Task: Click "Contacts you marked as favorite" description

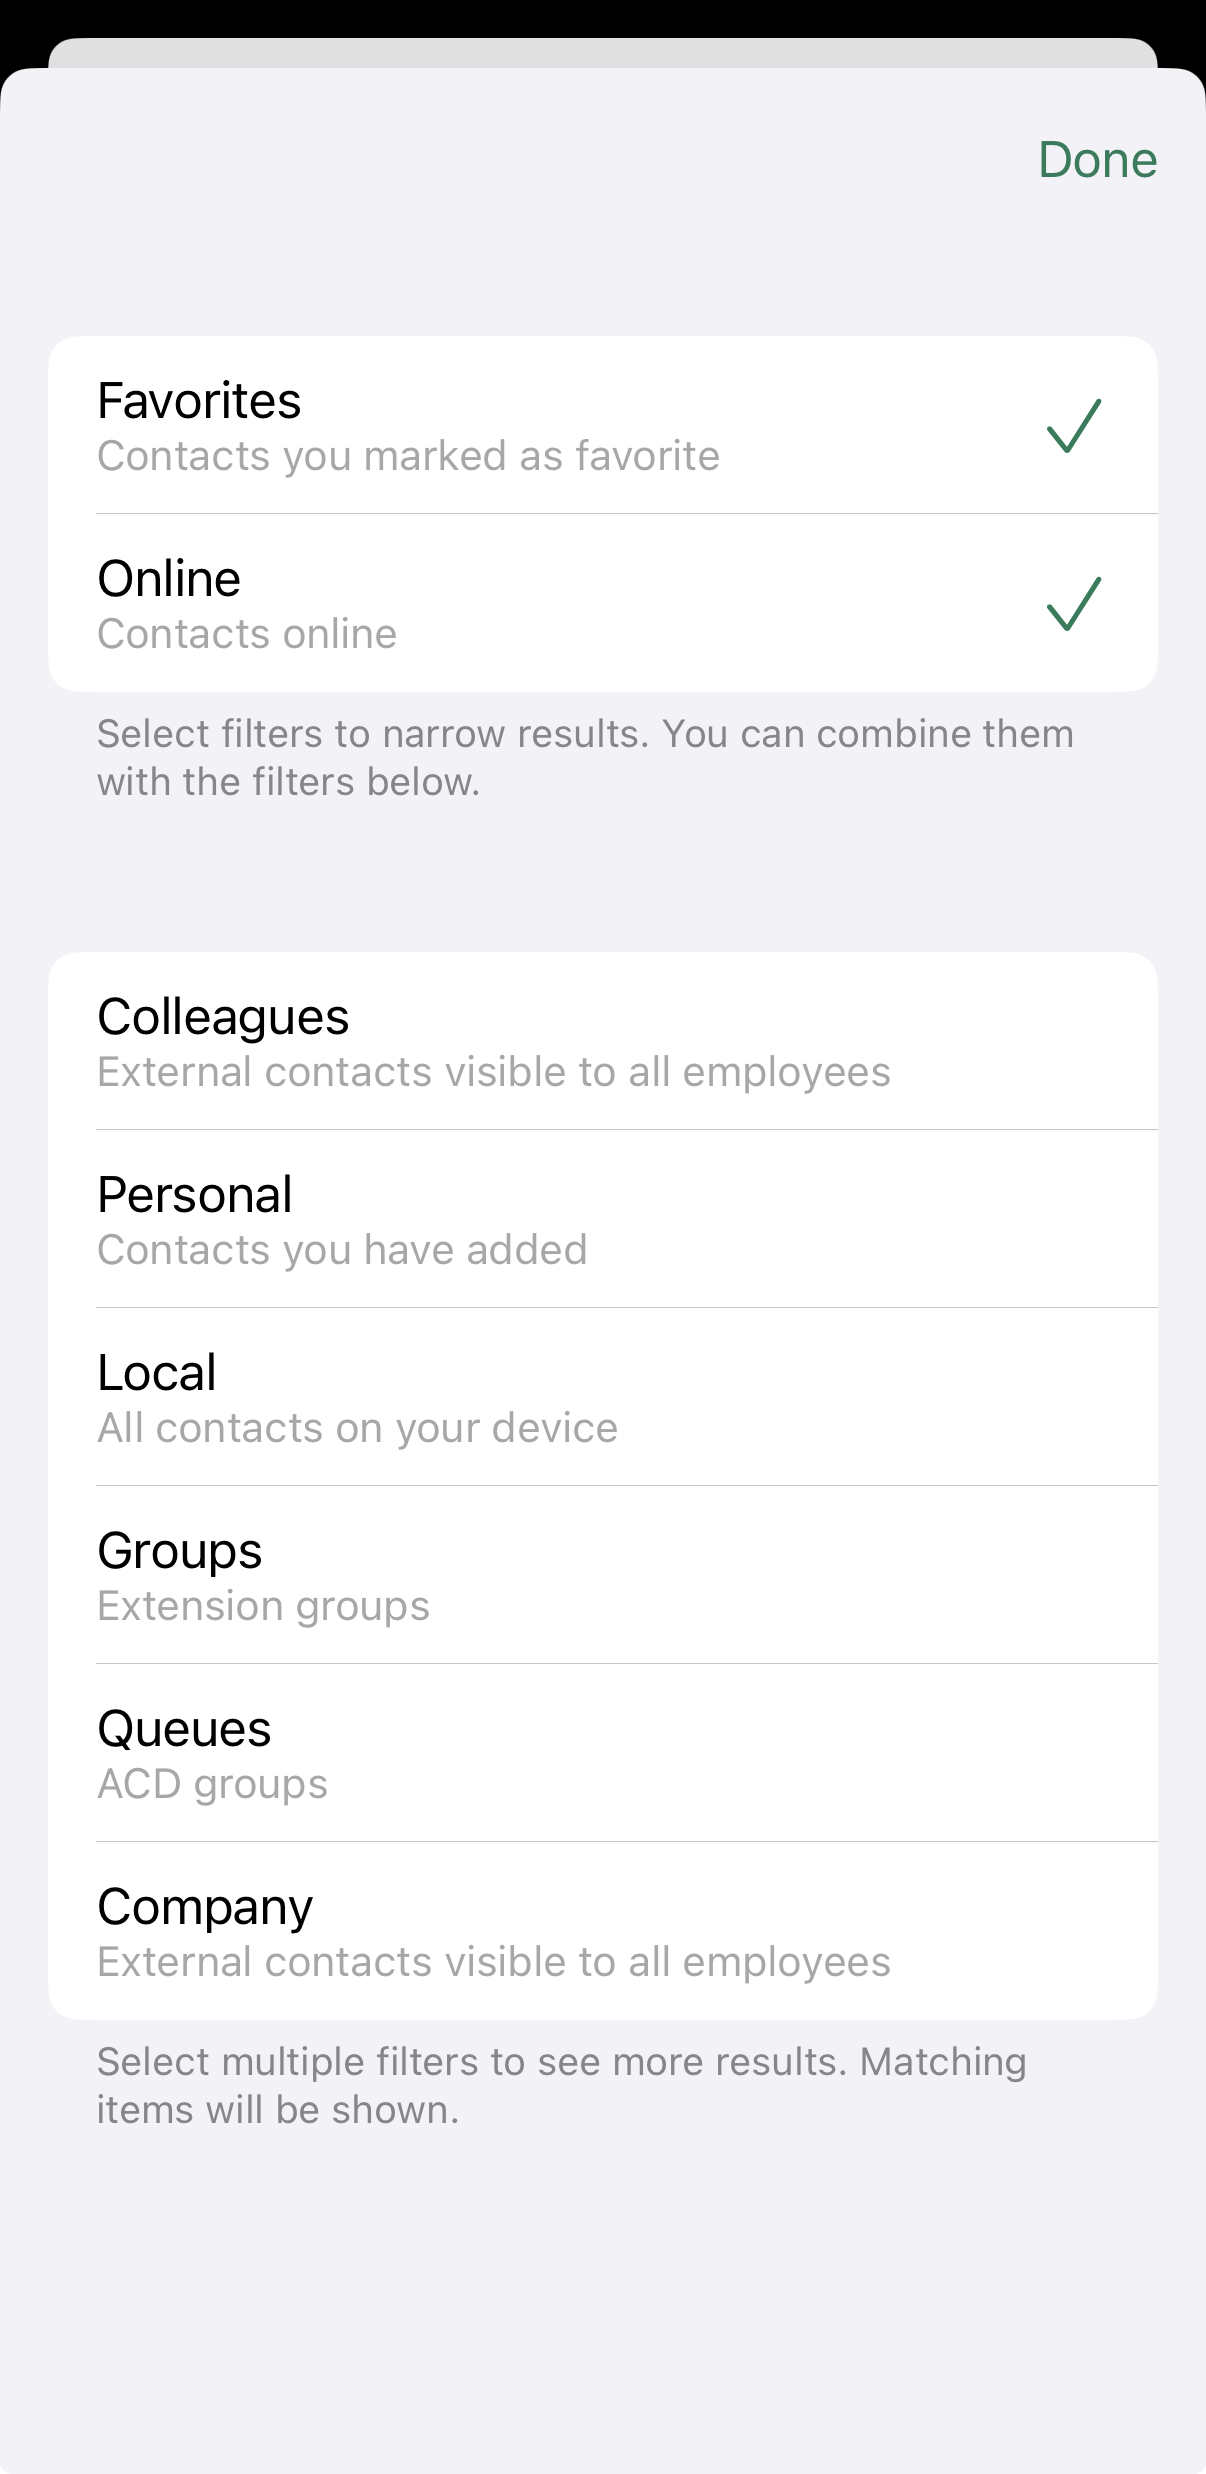Action: (408, 457)
